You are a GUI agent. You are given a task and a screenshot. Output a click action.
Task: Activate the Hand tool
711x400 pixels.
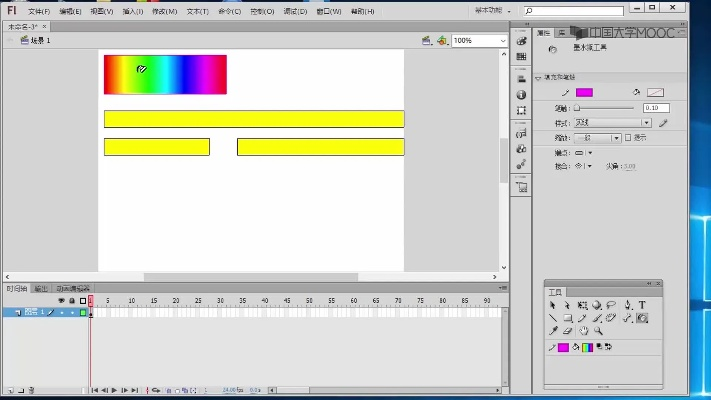click(x=583, y=331)
